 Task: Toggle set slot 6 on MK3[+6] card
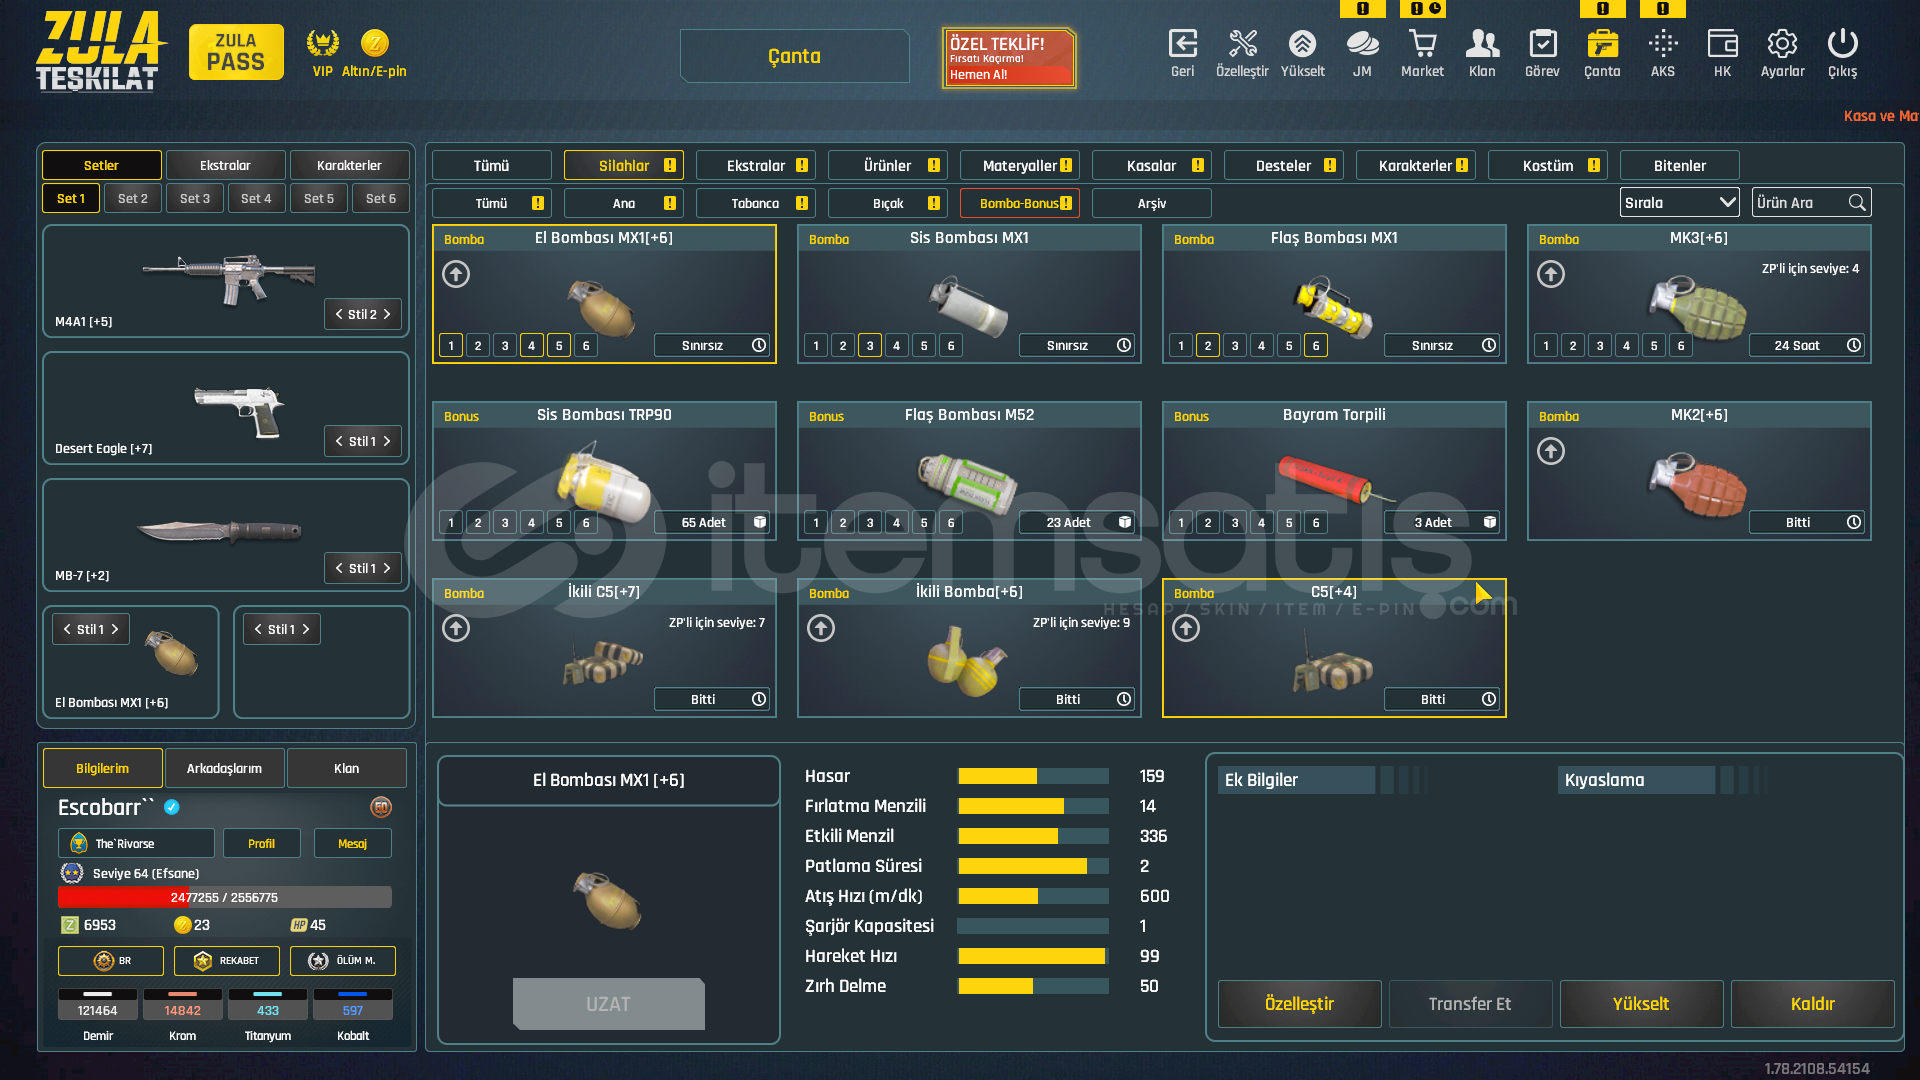pyautogui.click(x=1681, y=345)
